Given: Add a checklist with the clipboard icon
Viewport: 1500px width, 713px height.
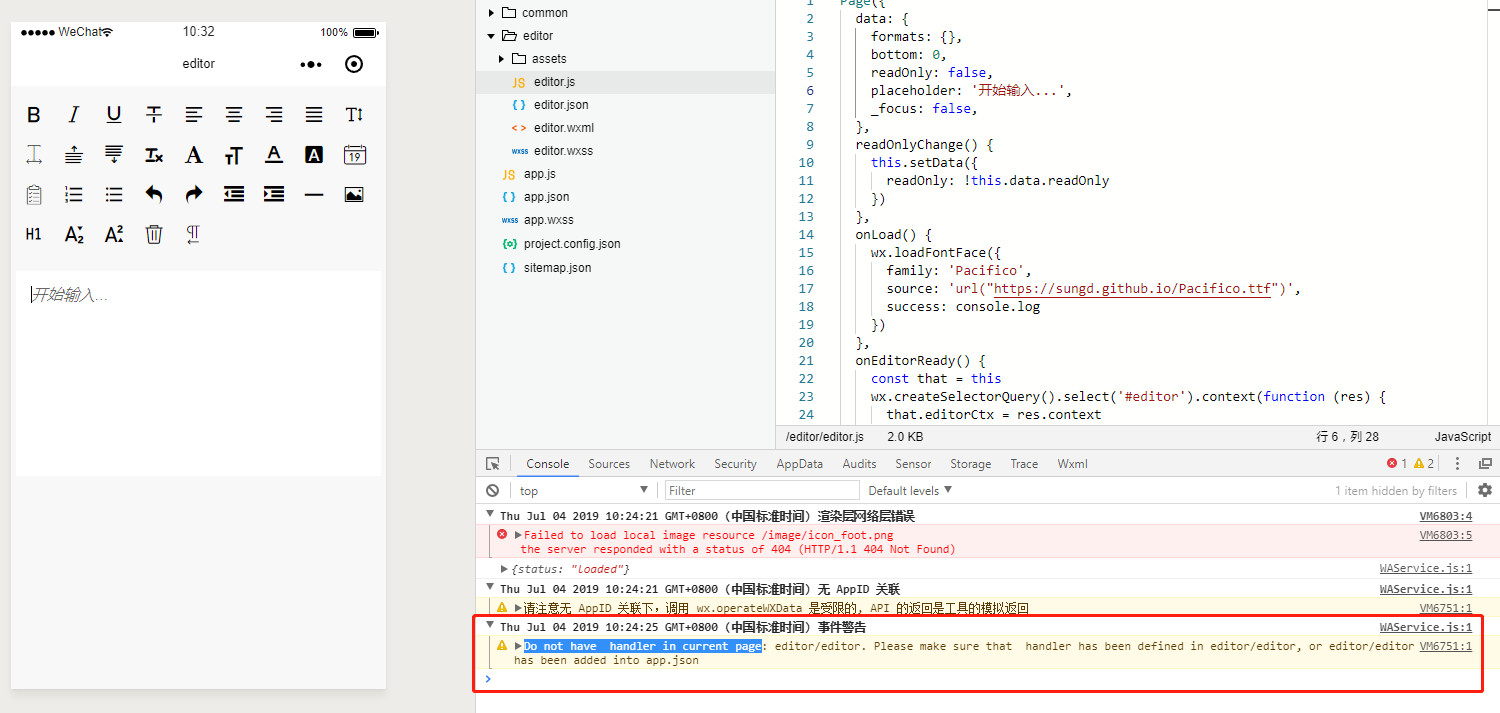Looking at the screenshot, I should (34, 194).
